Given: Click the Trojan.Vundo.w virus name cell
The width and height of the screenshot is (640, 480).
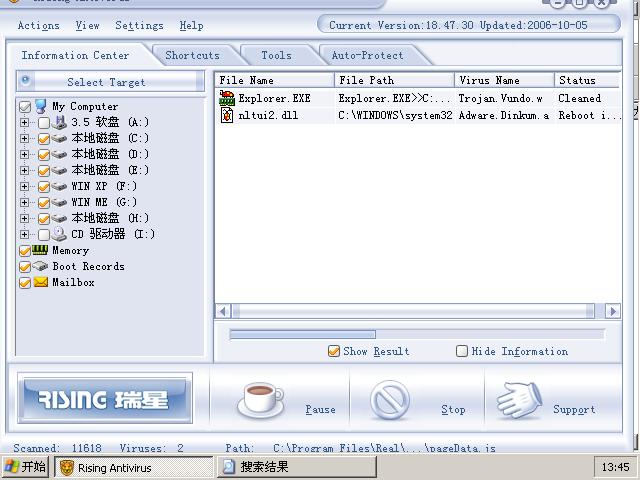Looking at the screenshot, I should [x=500, y=98].
